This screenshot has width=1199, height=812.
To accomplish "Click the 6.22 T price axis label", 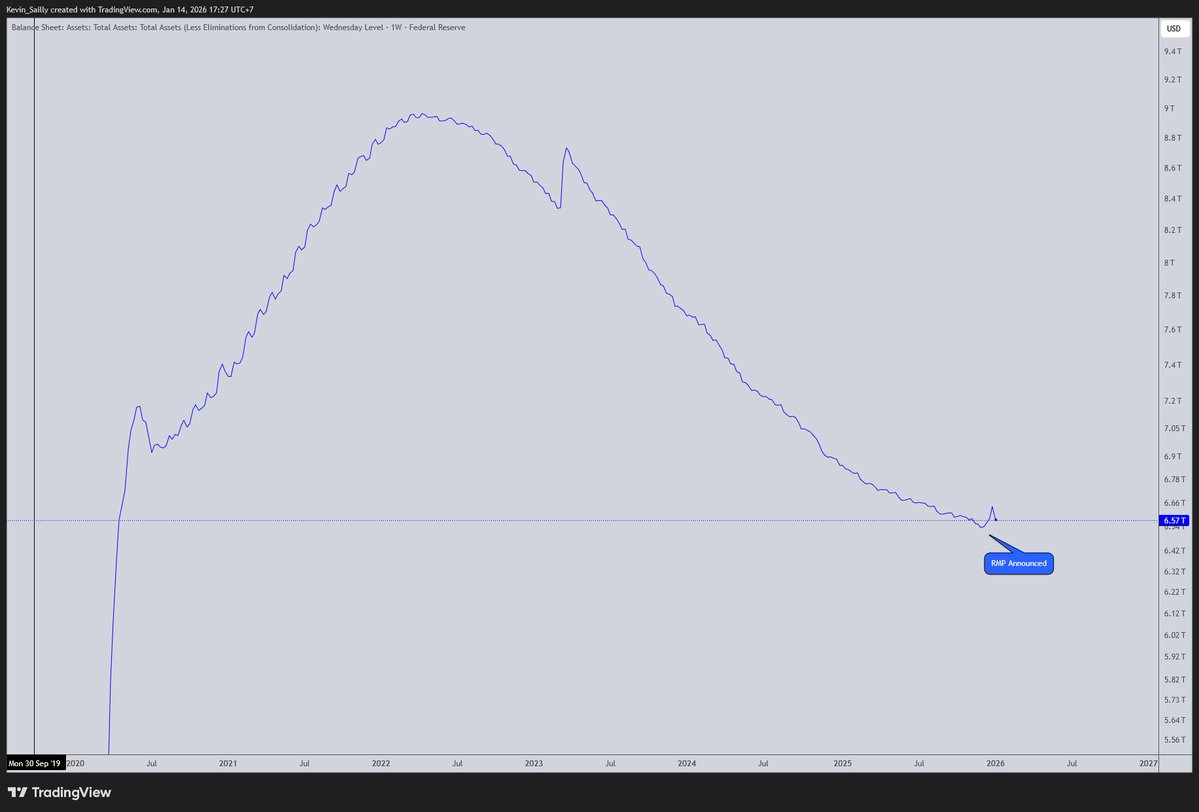I will pos(1175,592).
